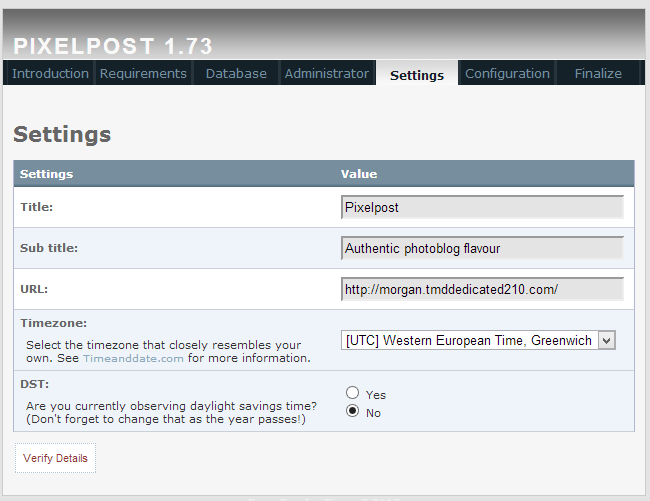Screen dimensions: 650x501
Task: Open the Timeanddate.com link
Action: click(133, 358)
